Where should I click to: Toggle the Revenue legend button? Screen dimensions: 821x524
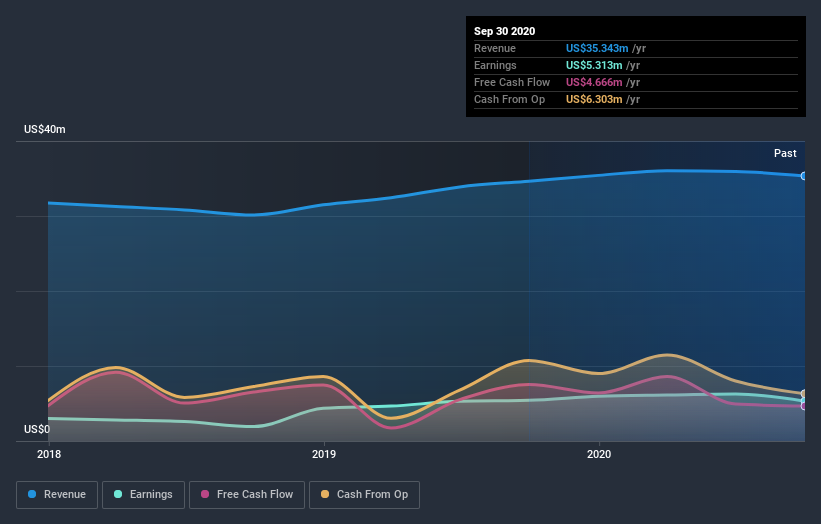pyautogui.click(x=57, y=495)
